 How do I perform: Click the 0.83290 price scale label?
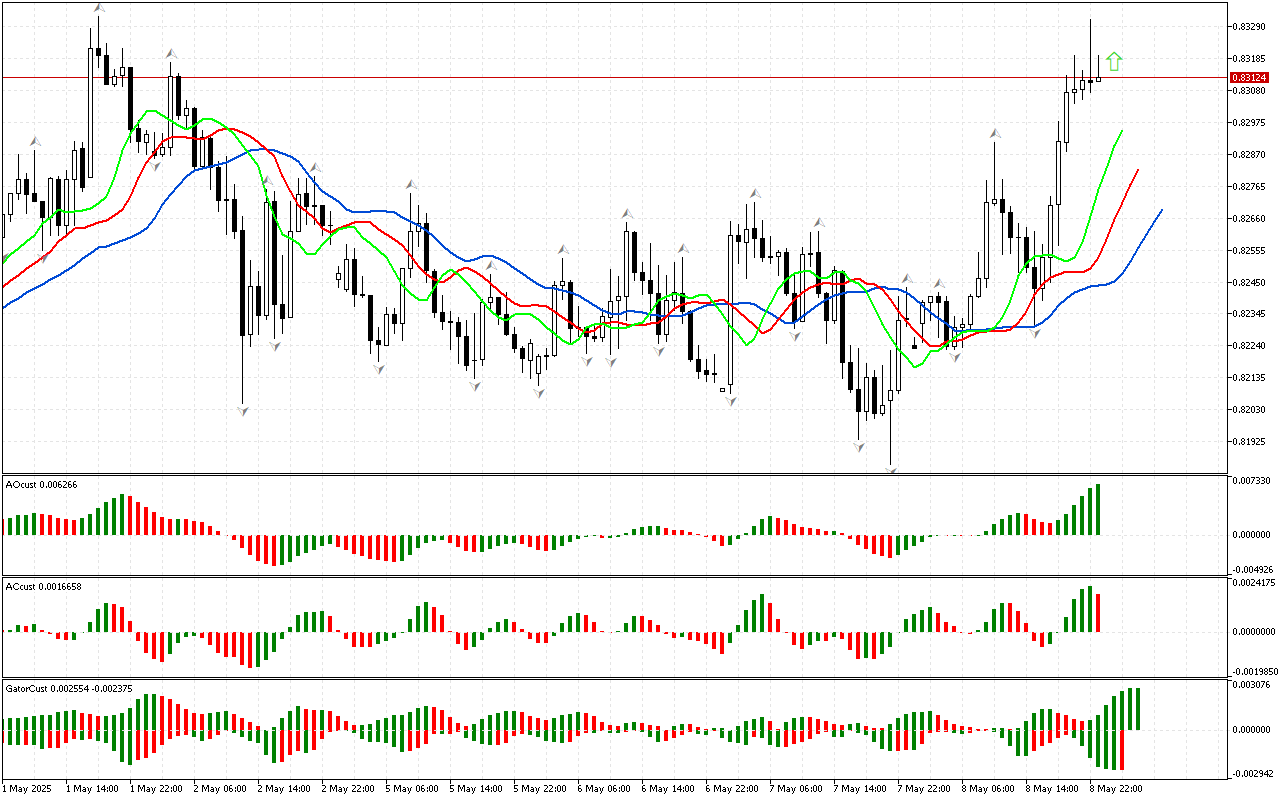tap(1249, 26)
